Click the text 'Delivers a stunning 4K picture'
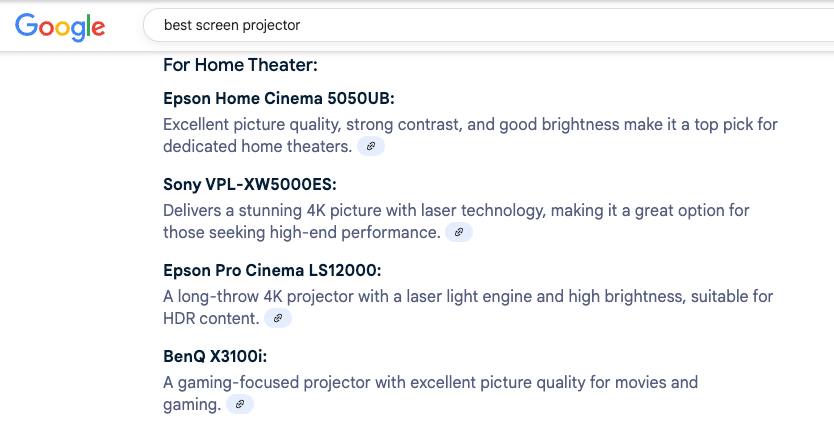Viewport: 834px width, 430px height. (275, 211)
